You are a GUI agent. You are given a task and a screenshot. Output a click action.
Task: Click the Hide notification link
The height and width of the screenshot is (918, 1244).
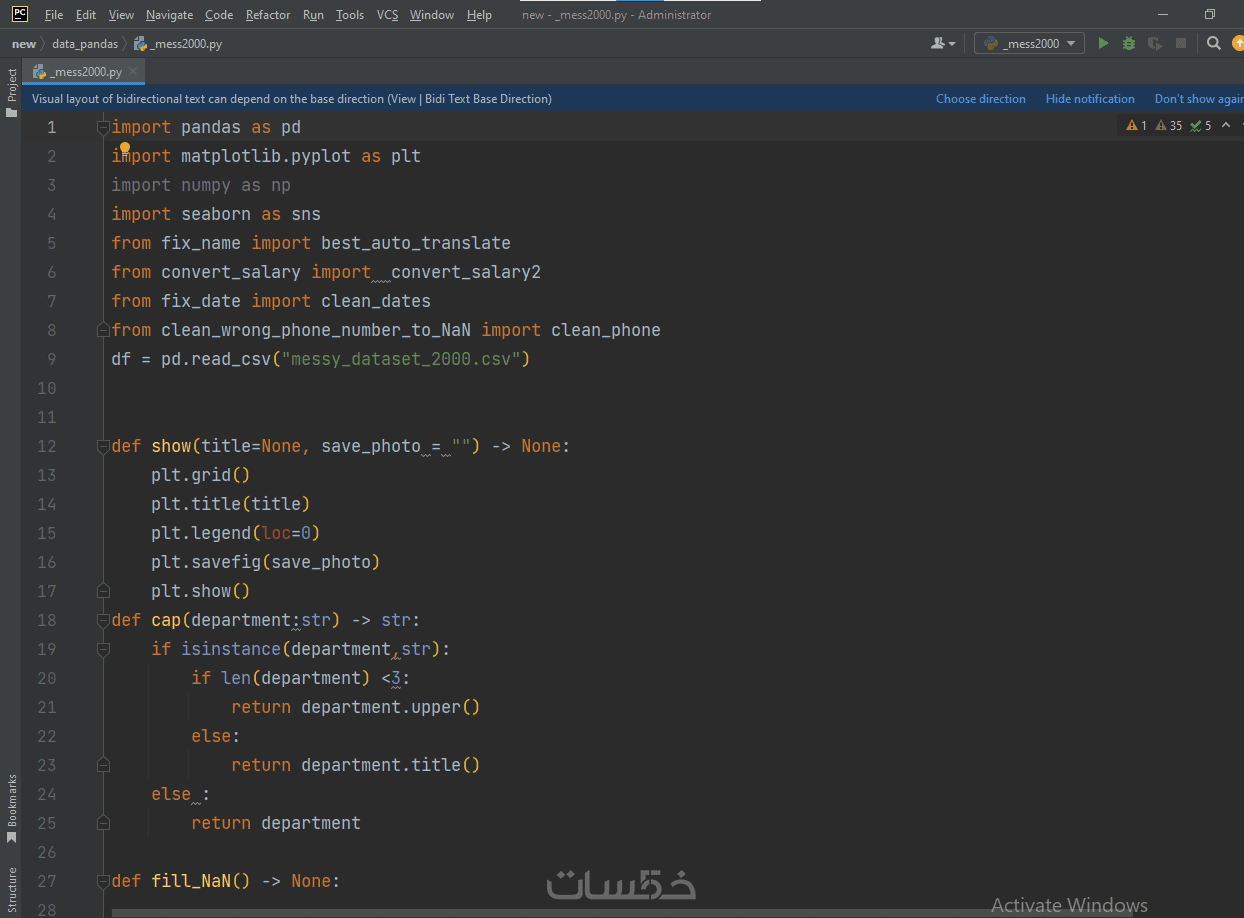1090,99
